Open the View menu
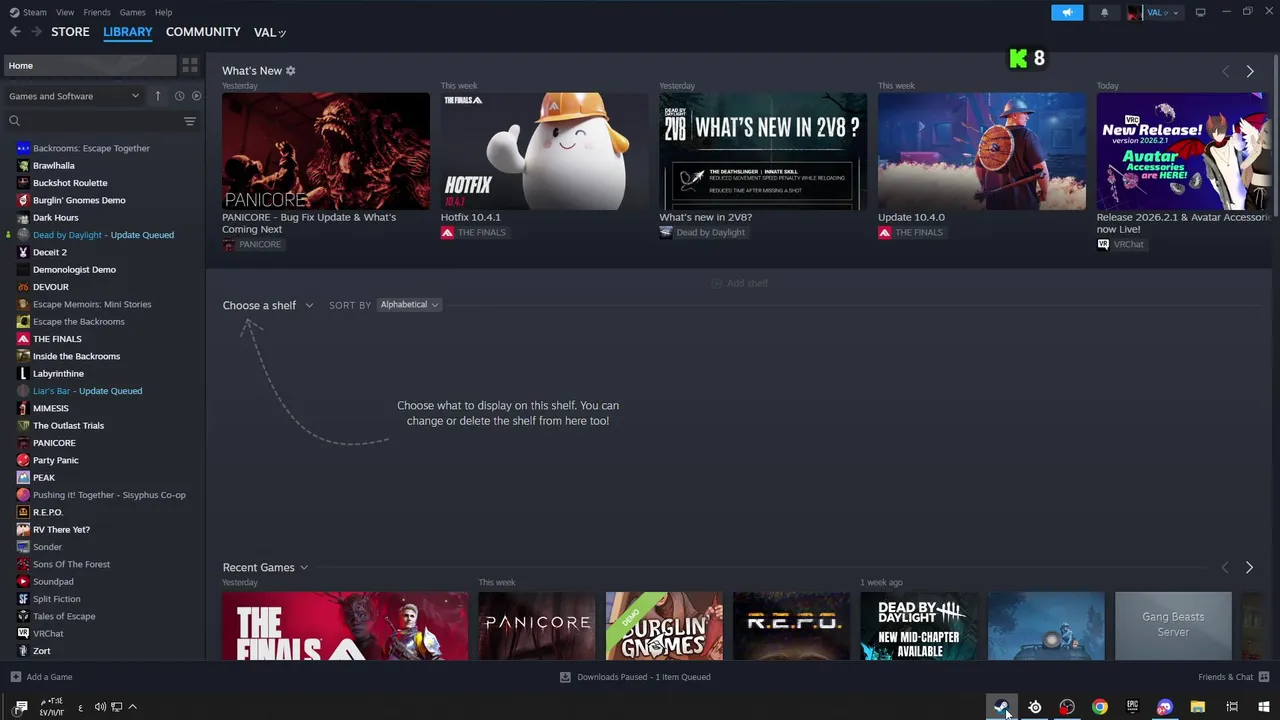The width and height of the screenshot is (1280, 720). pyautogui.click(x=65, y=12)
